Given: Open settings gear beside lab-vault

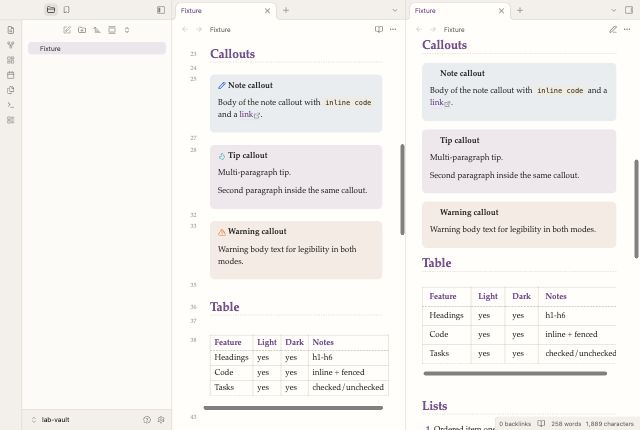Looking at the screenshot, I should (x=161, y=419).
